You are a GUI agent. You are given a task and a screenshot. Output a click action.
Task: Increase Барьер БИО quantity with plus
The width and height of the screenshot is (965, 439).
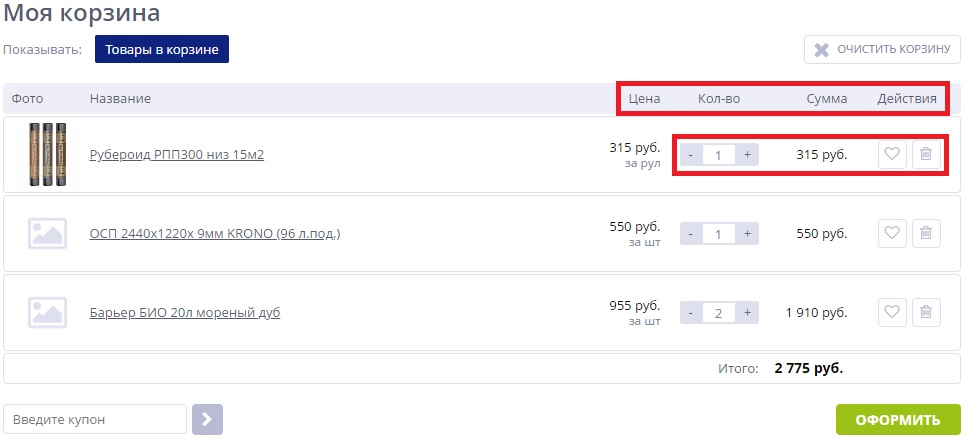coord(747,312)
